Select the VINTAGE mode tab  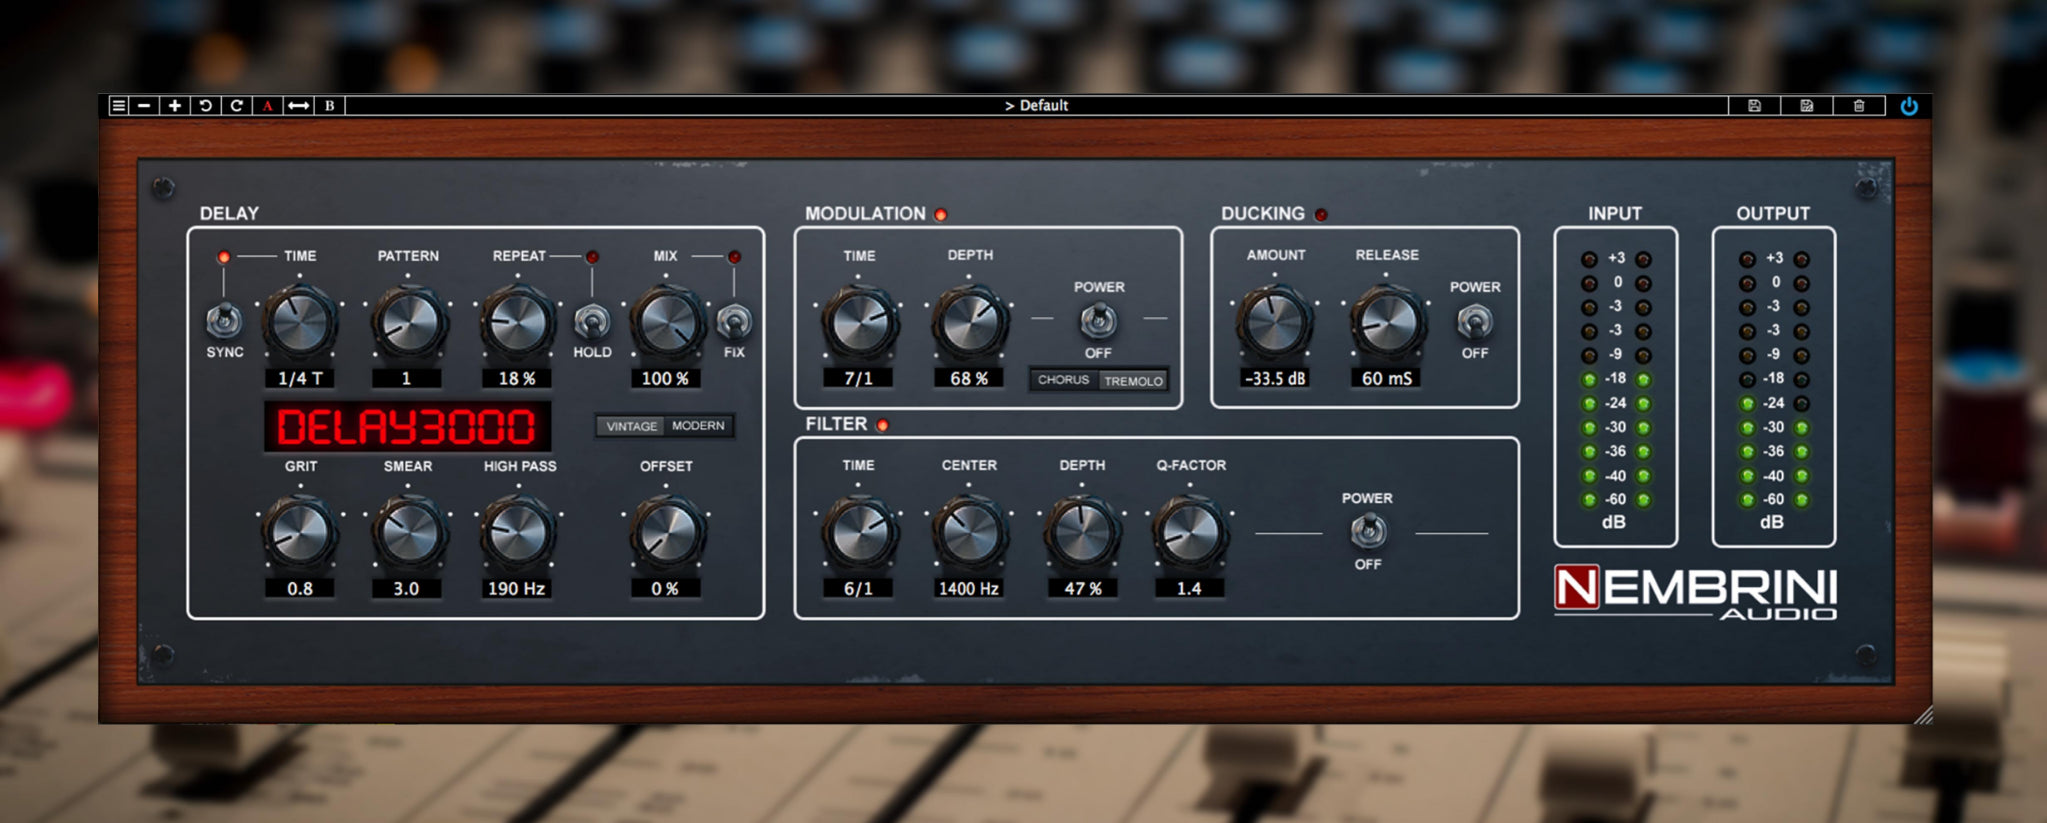631,426
